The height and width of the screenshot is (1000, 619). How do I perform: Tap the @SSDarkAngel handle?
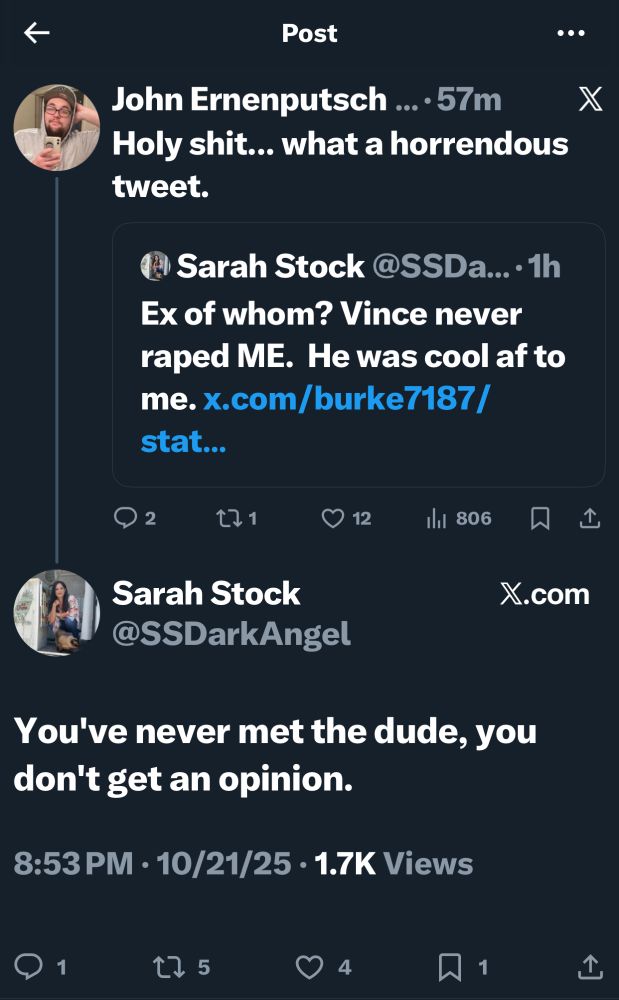[x=231, y=633]
